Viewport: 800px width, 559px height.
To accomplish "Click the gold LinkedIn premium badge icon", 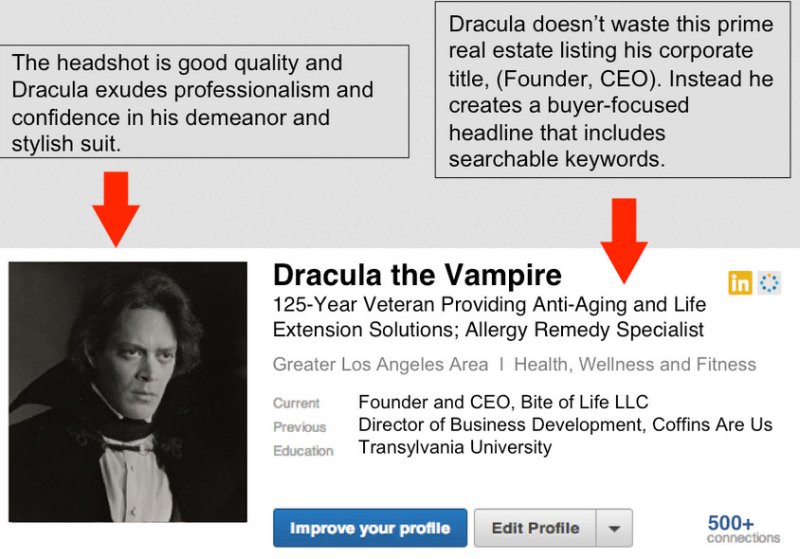I will [740, 282].
